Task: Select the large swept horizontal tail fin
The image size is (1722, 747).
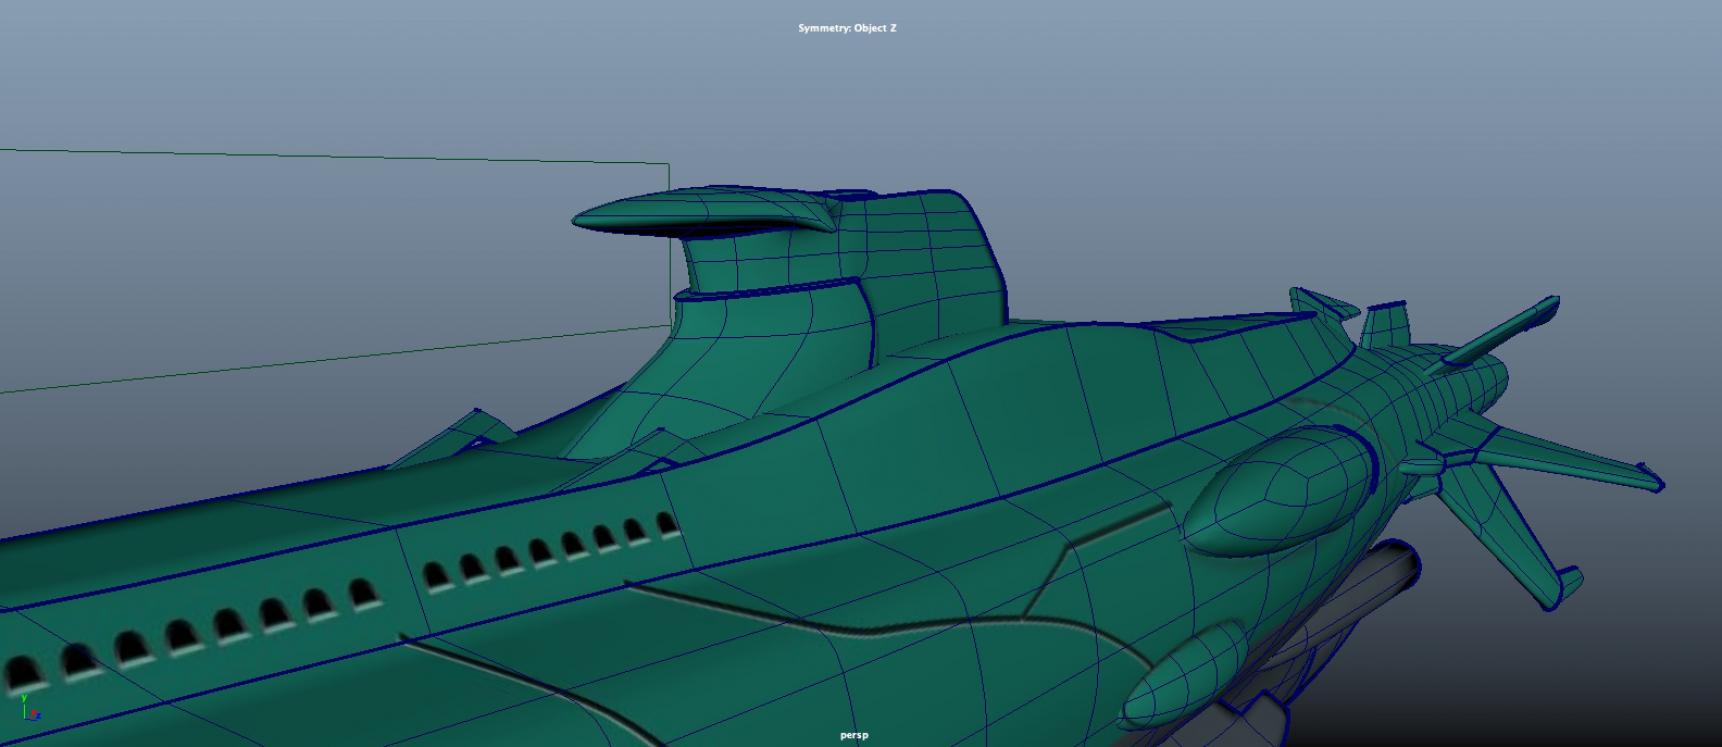Action: pos(1560,460)
